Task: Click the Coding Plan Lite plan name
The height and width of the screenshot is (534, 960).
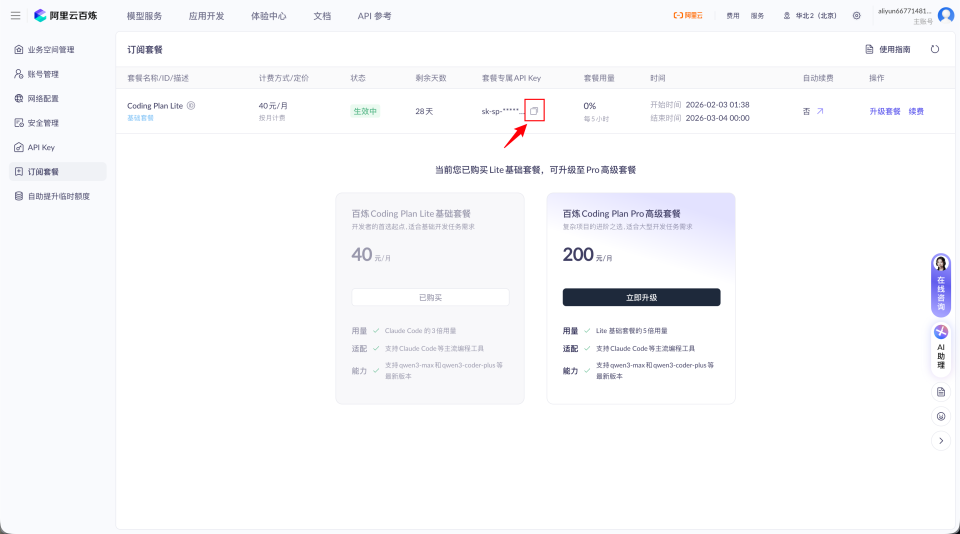Action: pyautogui.click(x=155, y=105)
